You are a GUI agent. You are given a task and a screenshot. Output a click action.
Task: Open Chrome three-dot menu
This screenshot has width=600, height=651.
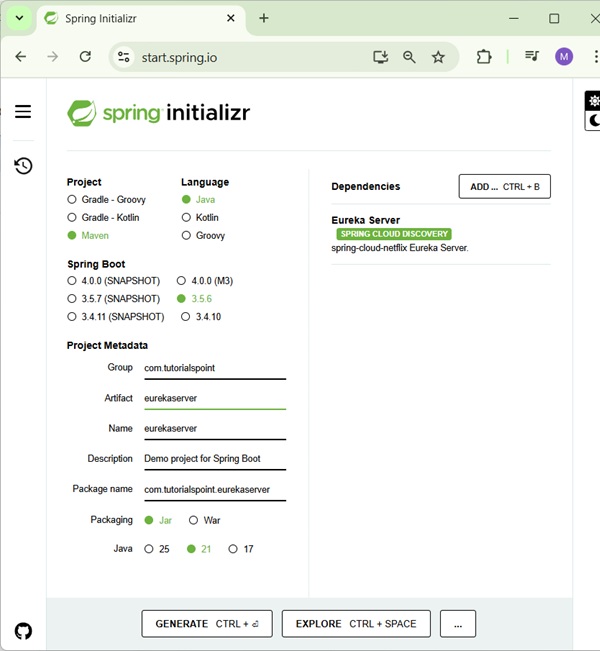596,56
